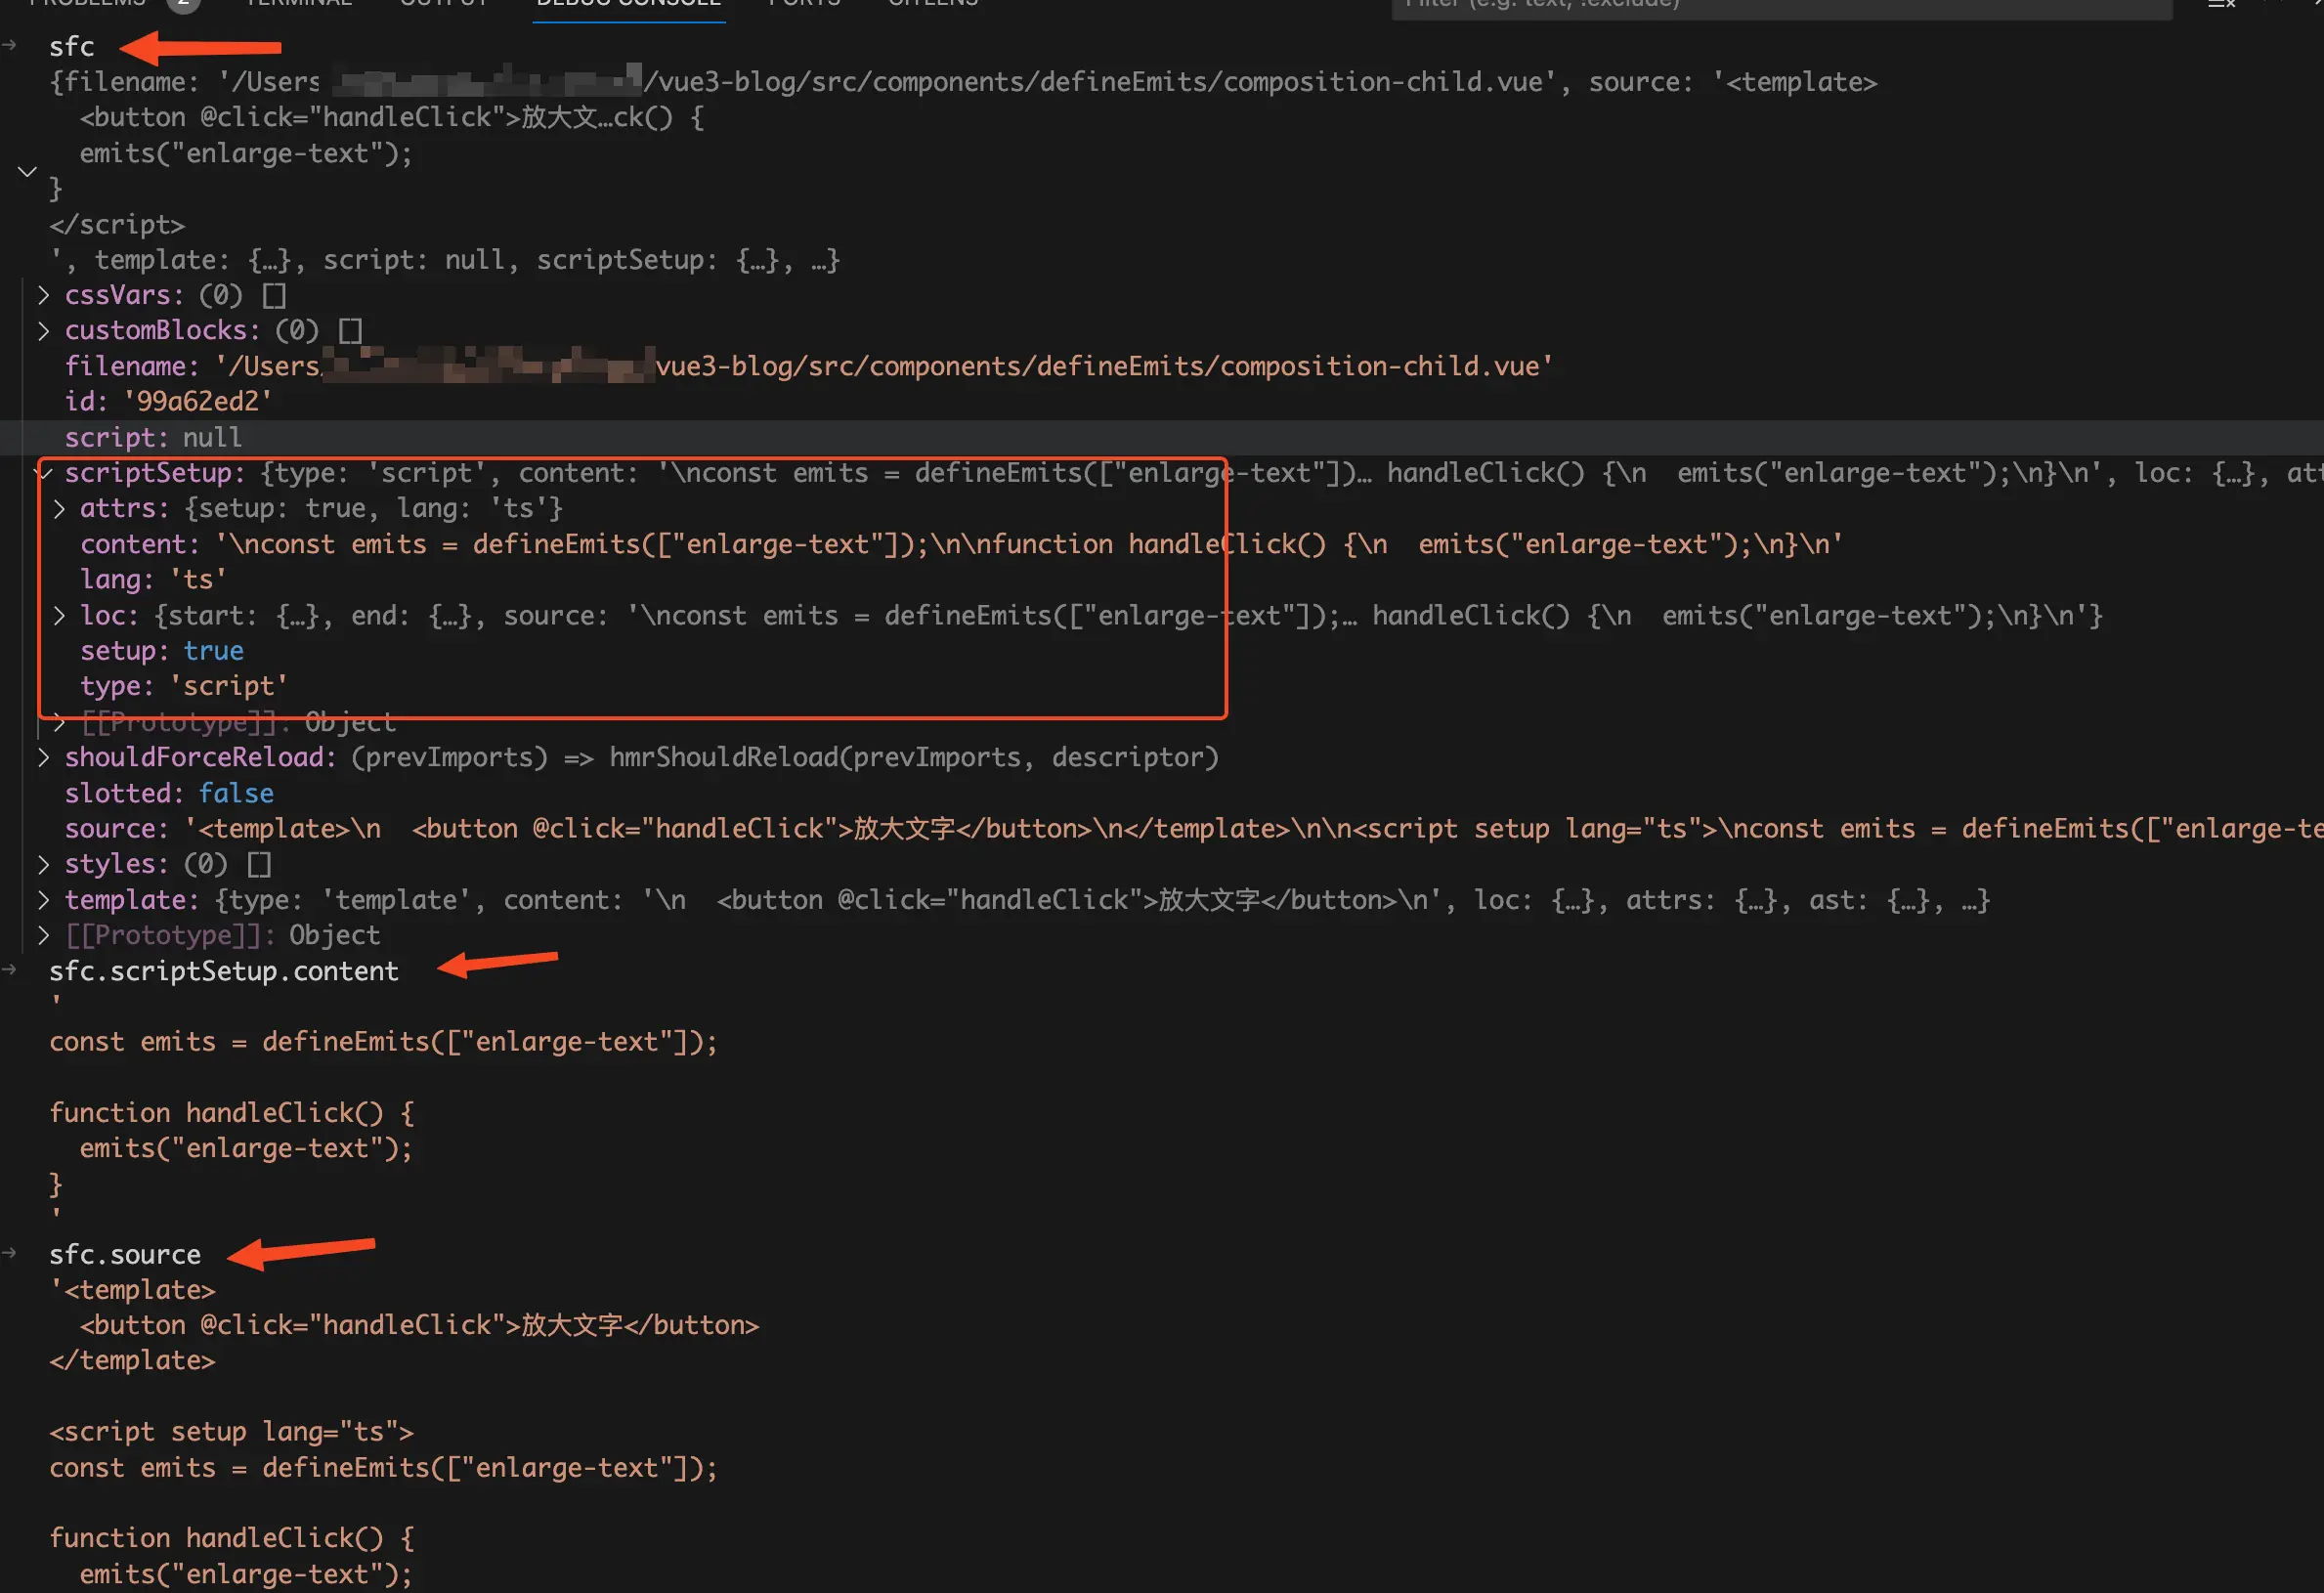Expand the customBlocks array
This screenshot has width=2324, height=1593.
44,330
